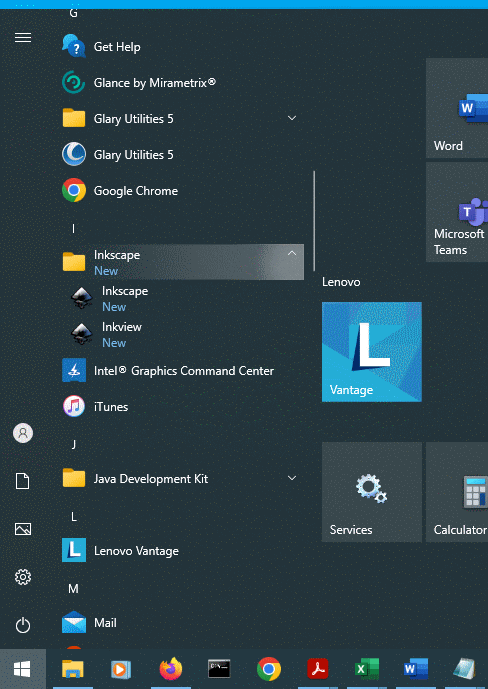Open Intel Graphics Command Center
This screenshot has width=488, height=689.
pyautogui.click(x=182, y=370)
